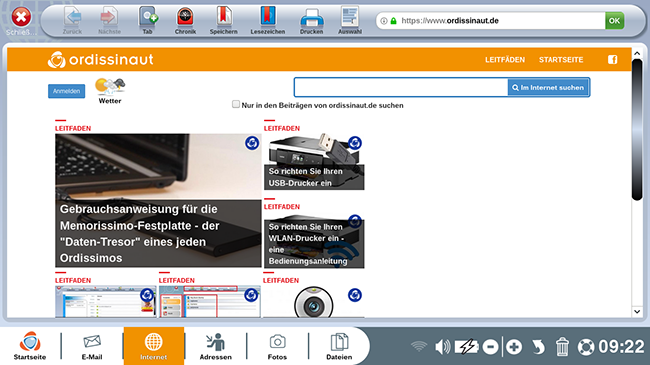Image resolution: width=650 pixels, height=365 pixels.
Task: Click the trash bin icon
Action: coord(562,347)
